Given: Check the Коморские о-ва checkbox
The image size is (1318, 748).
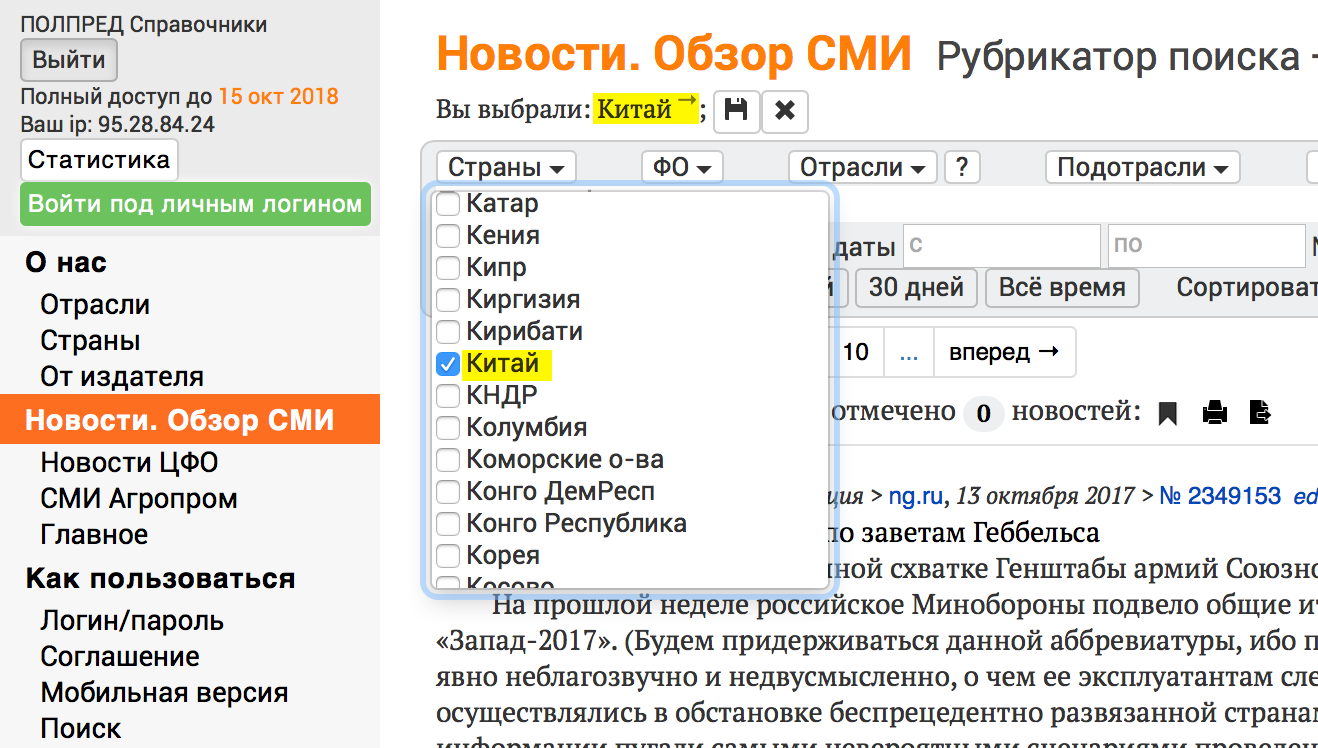Looking at the screenshot, I should (448, 460).
